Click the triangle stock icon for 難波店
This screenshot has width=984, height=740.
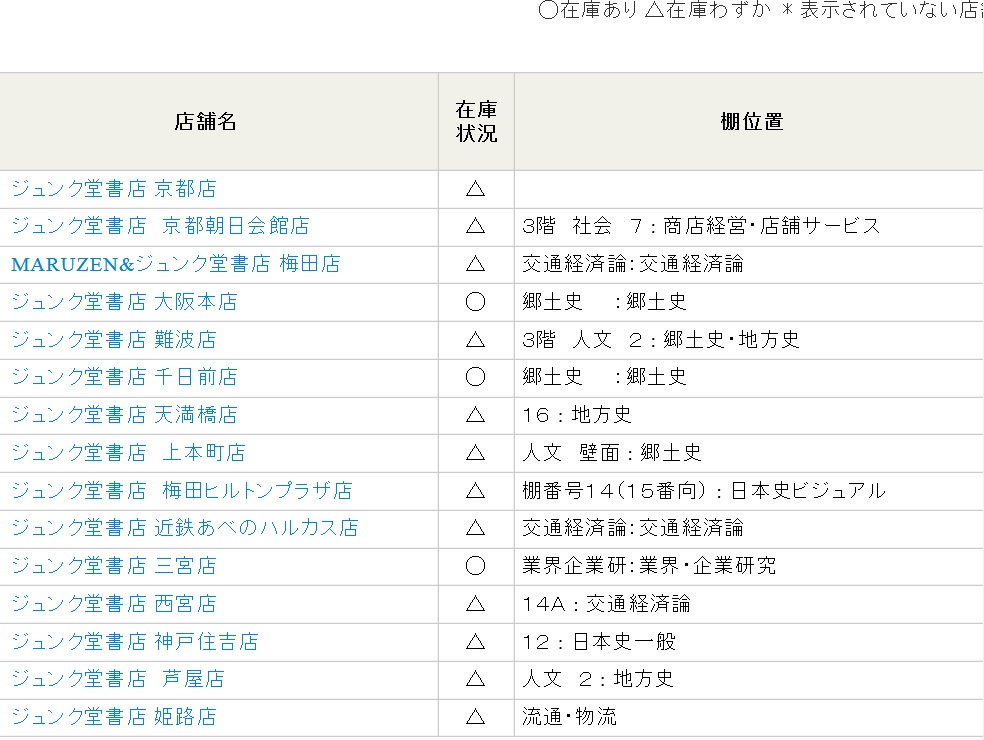pyautogui.click(x=476, y=340)
